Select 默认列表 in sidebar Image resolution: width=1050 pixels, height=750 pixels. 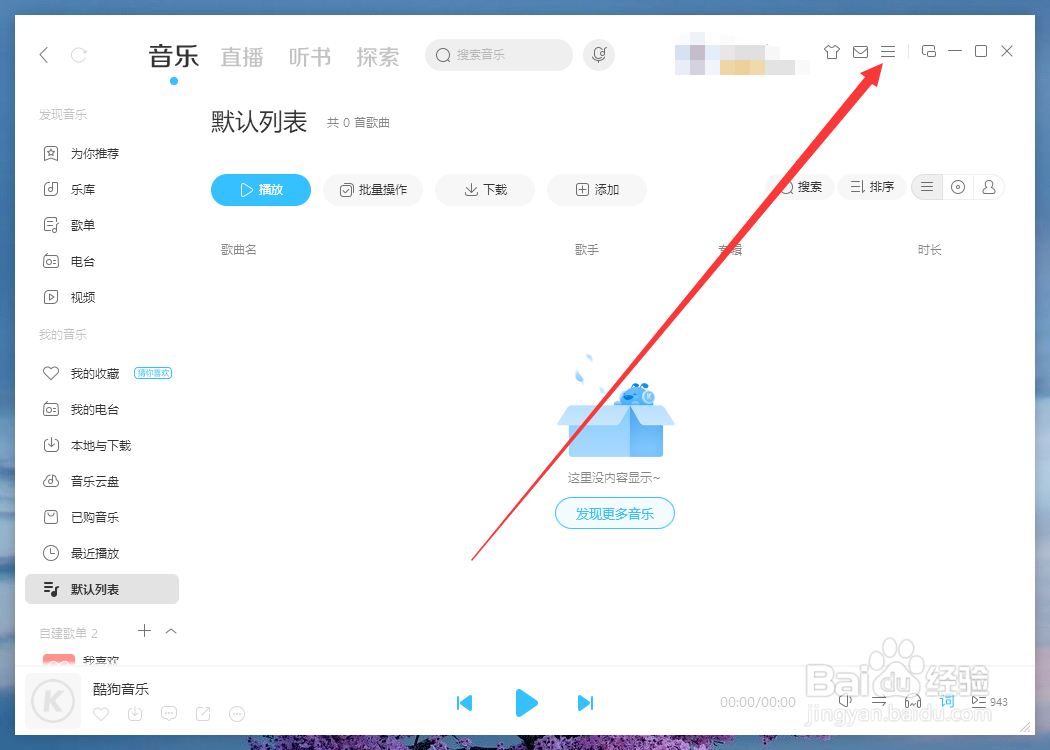point(102,589)
